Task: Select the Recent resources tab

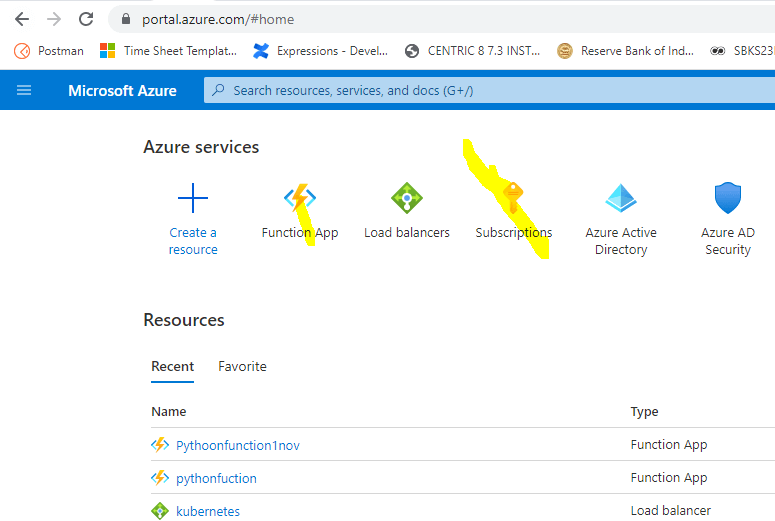Action: click(x=172, y=366)
